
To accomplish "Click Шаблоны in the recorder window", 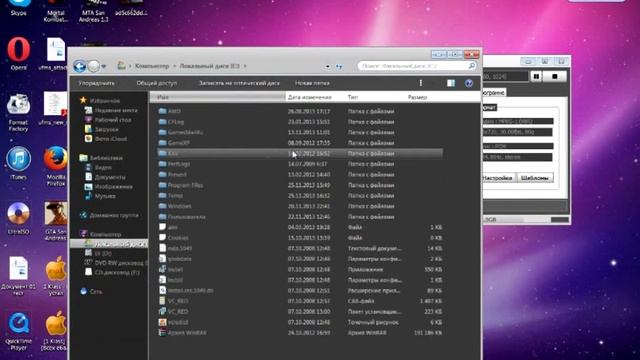I will [535, 178].
